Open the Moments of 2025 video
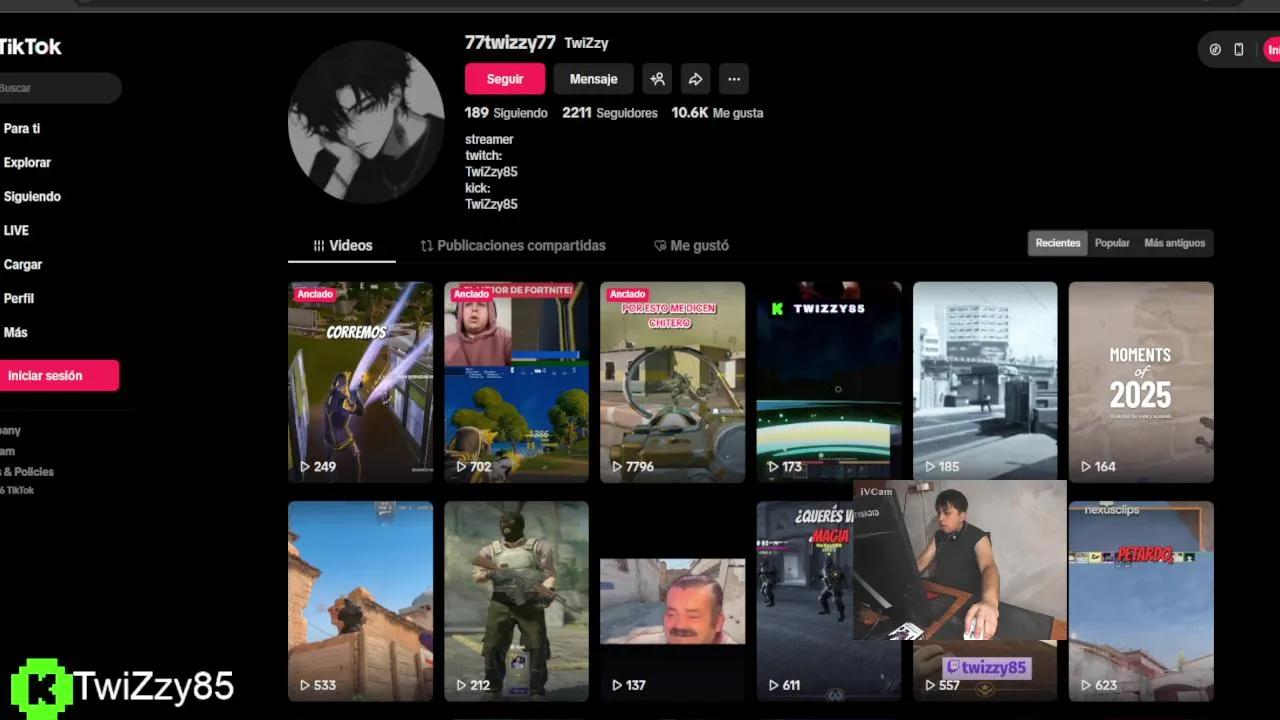The image size is (1280, 720). click(x=1141, y=382)
